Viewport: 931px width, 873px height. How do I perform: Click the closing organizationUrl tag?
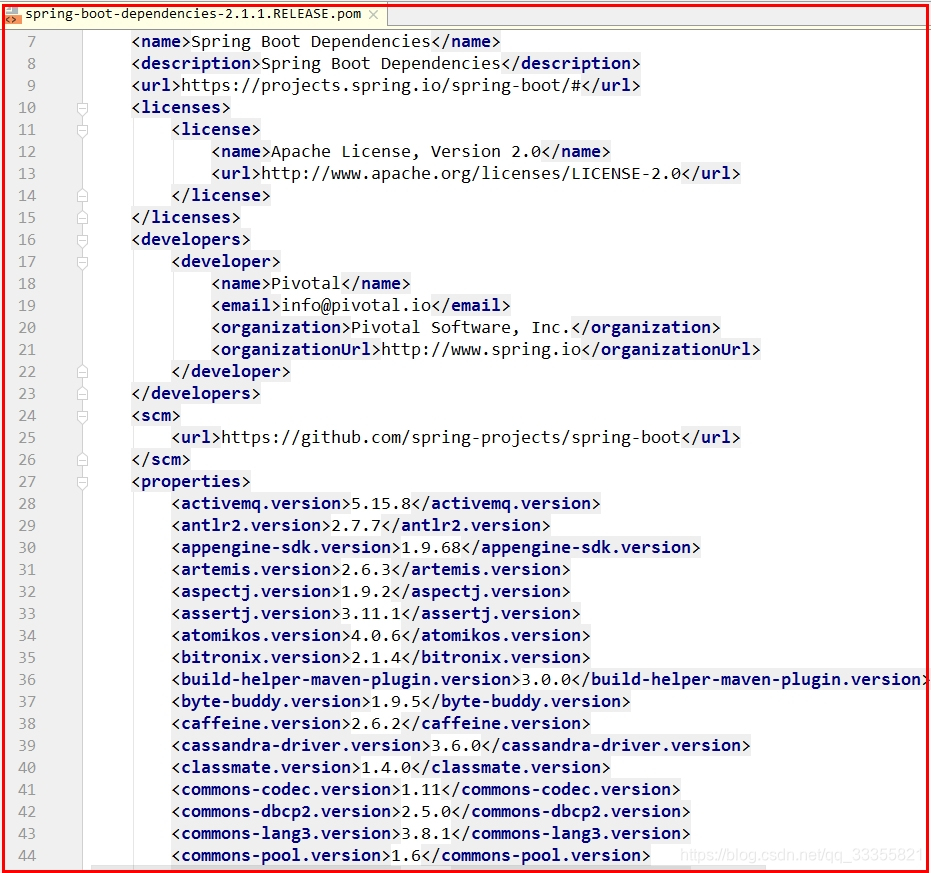tap(670, 349)
